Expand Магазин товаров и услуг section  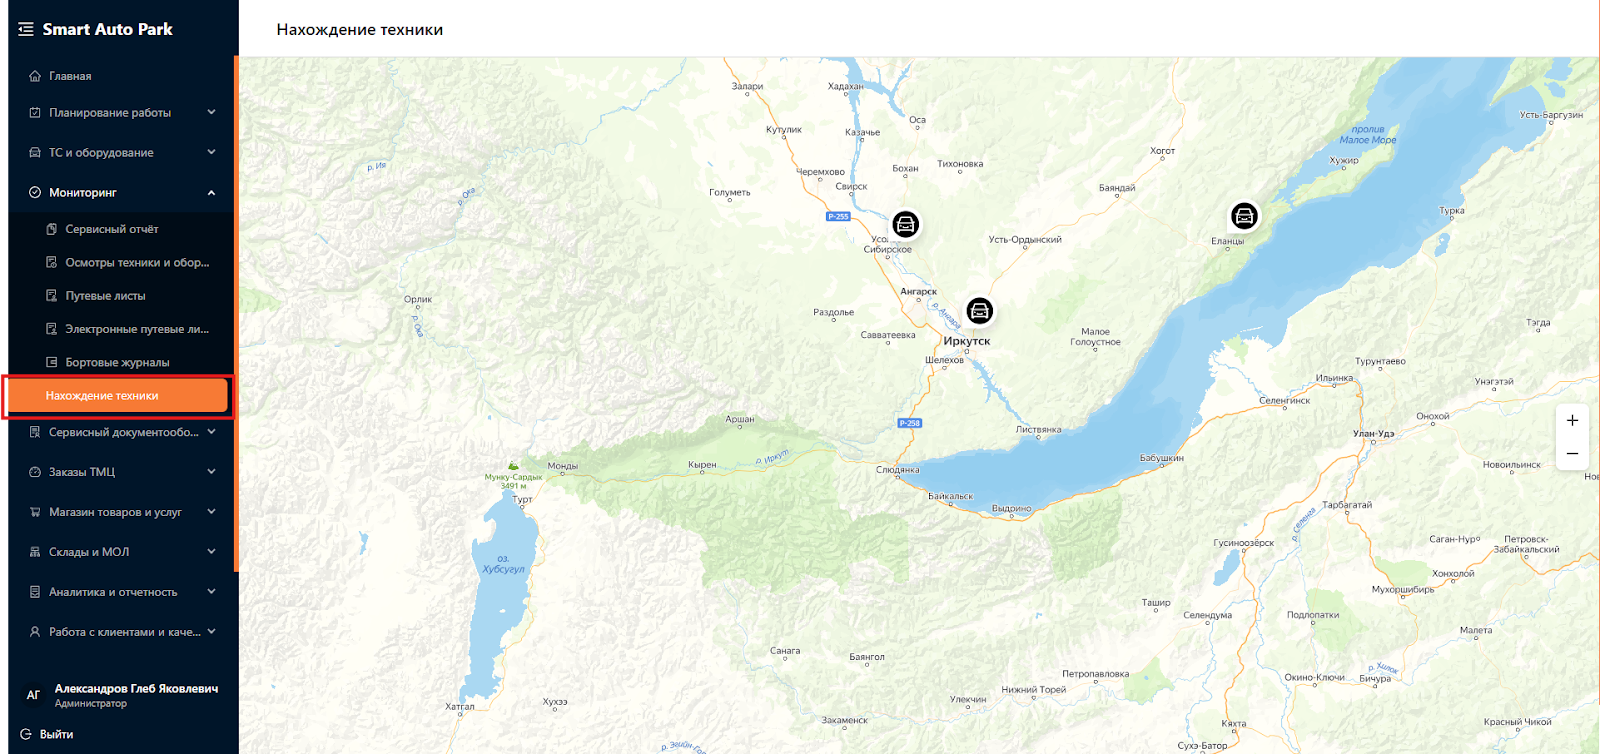(x=211, y=512)
